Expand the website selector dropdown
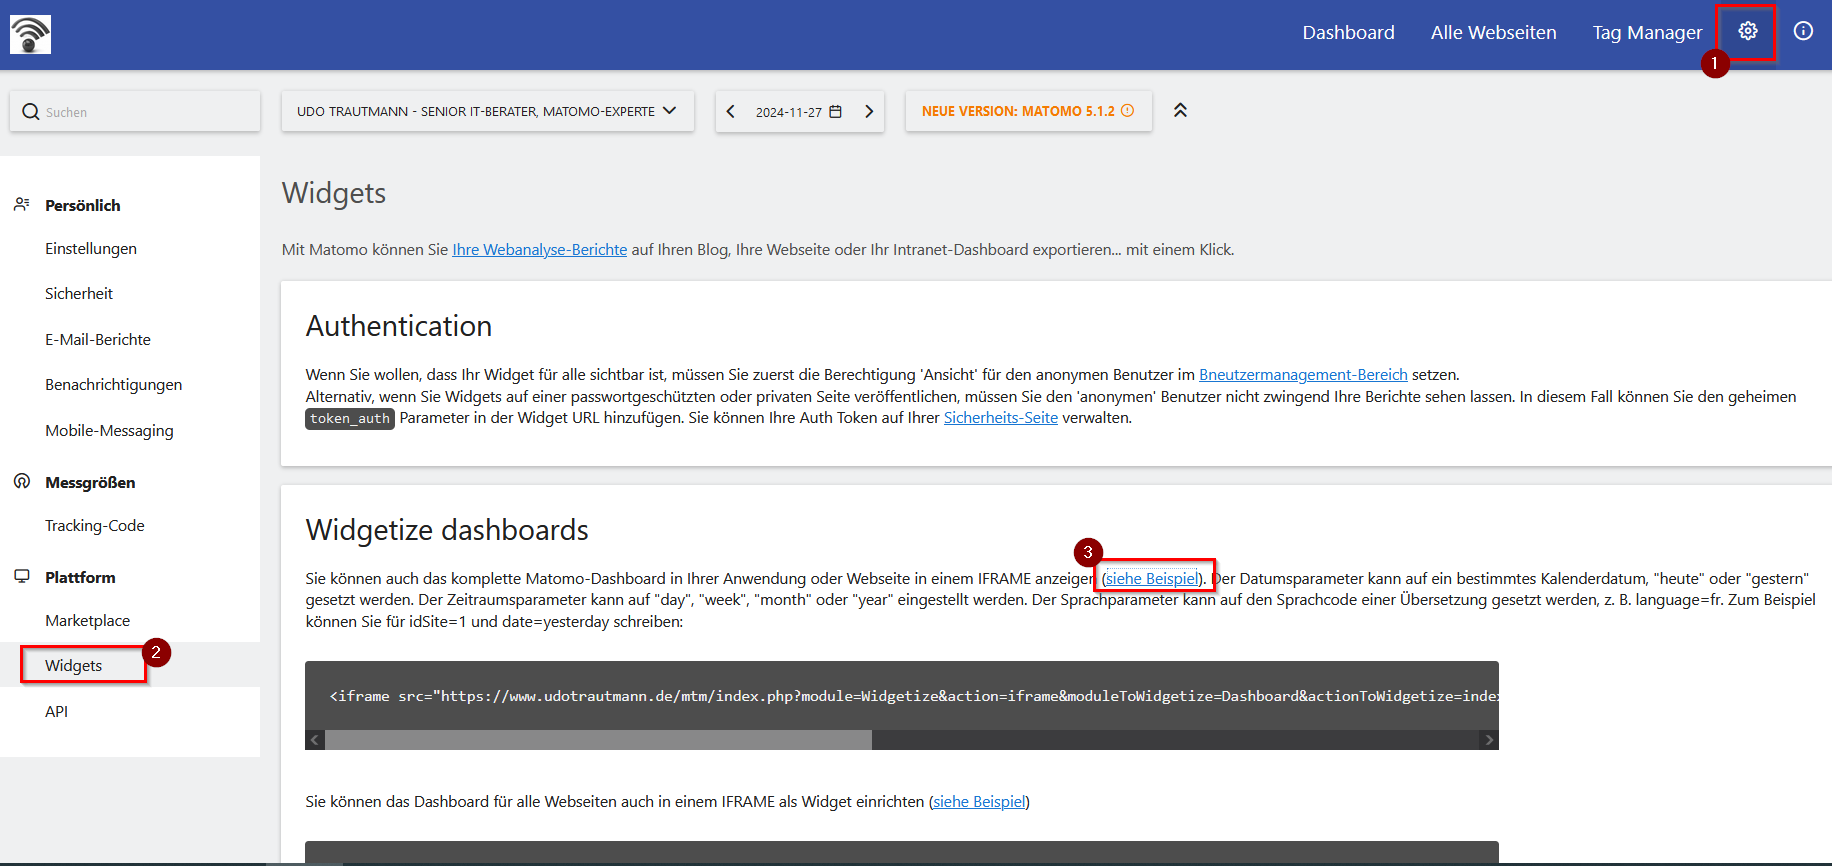Image resolution: width=1832 pixels, height=866 pixels. pos(487,111)
